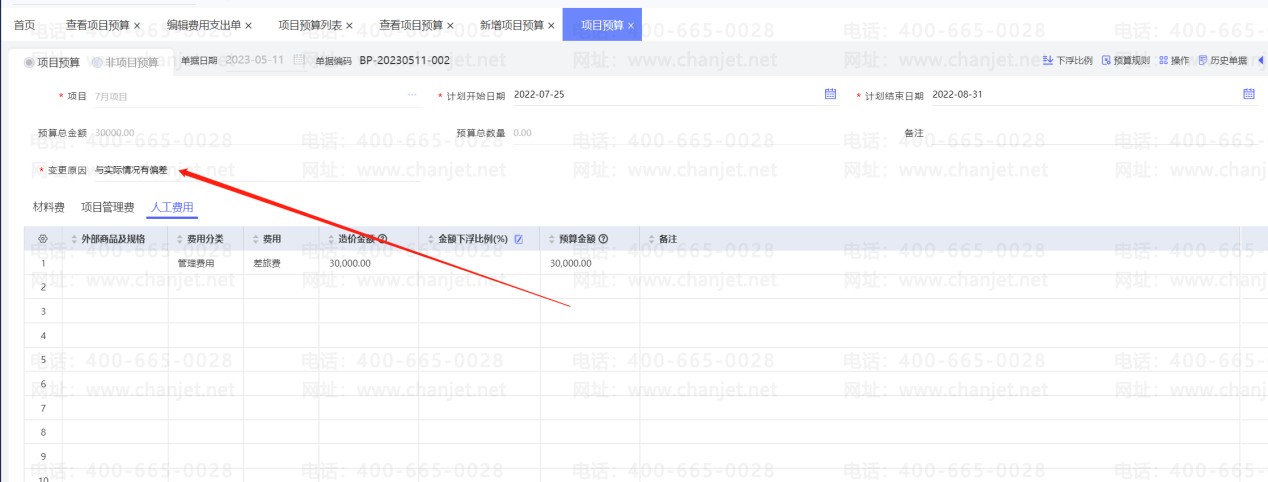
Task: Select the 人工费用 tab
Action: (x=172, y=208)
